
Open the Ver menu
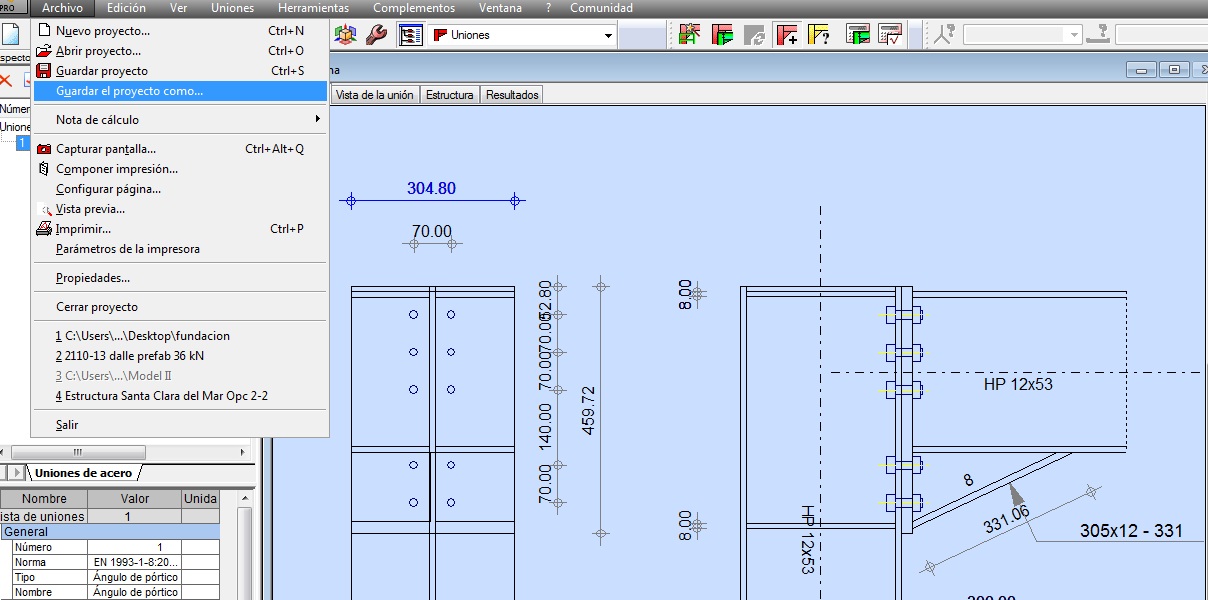[x=179, y=8]
